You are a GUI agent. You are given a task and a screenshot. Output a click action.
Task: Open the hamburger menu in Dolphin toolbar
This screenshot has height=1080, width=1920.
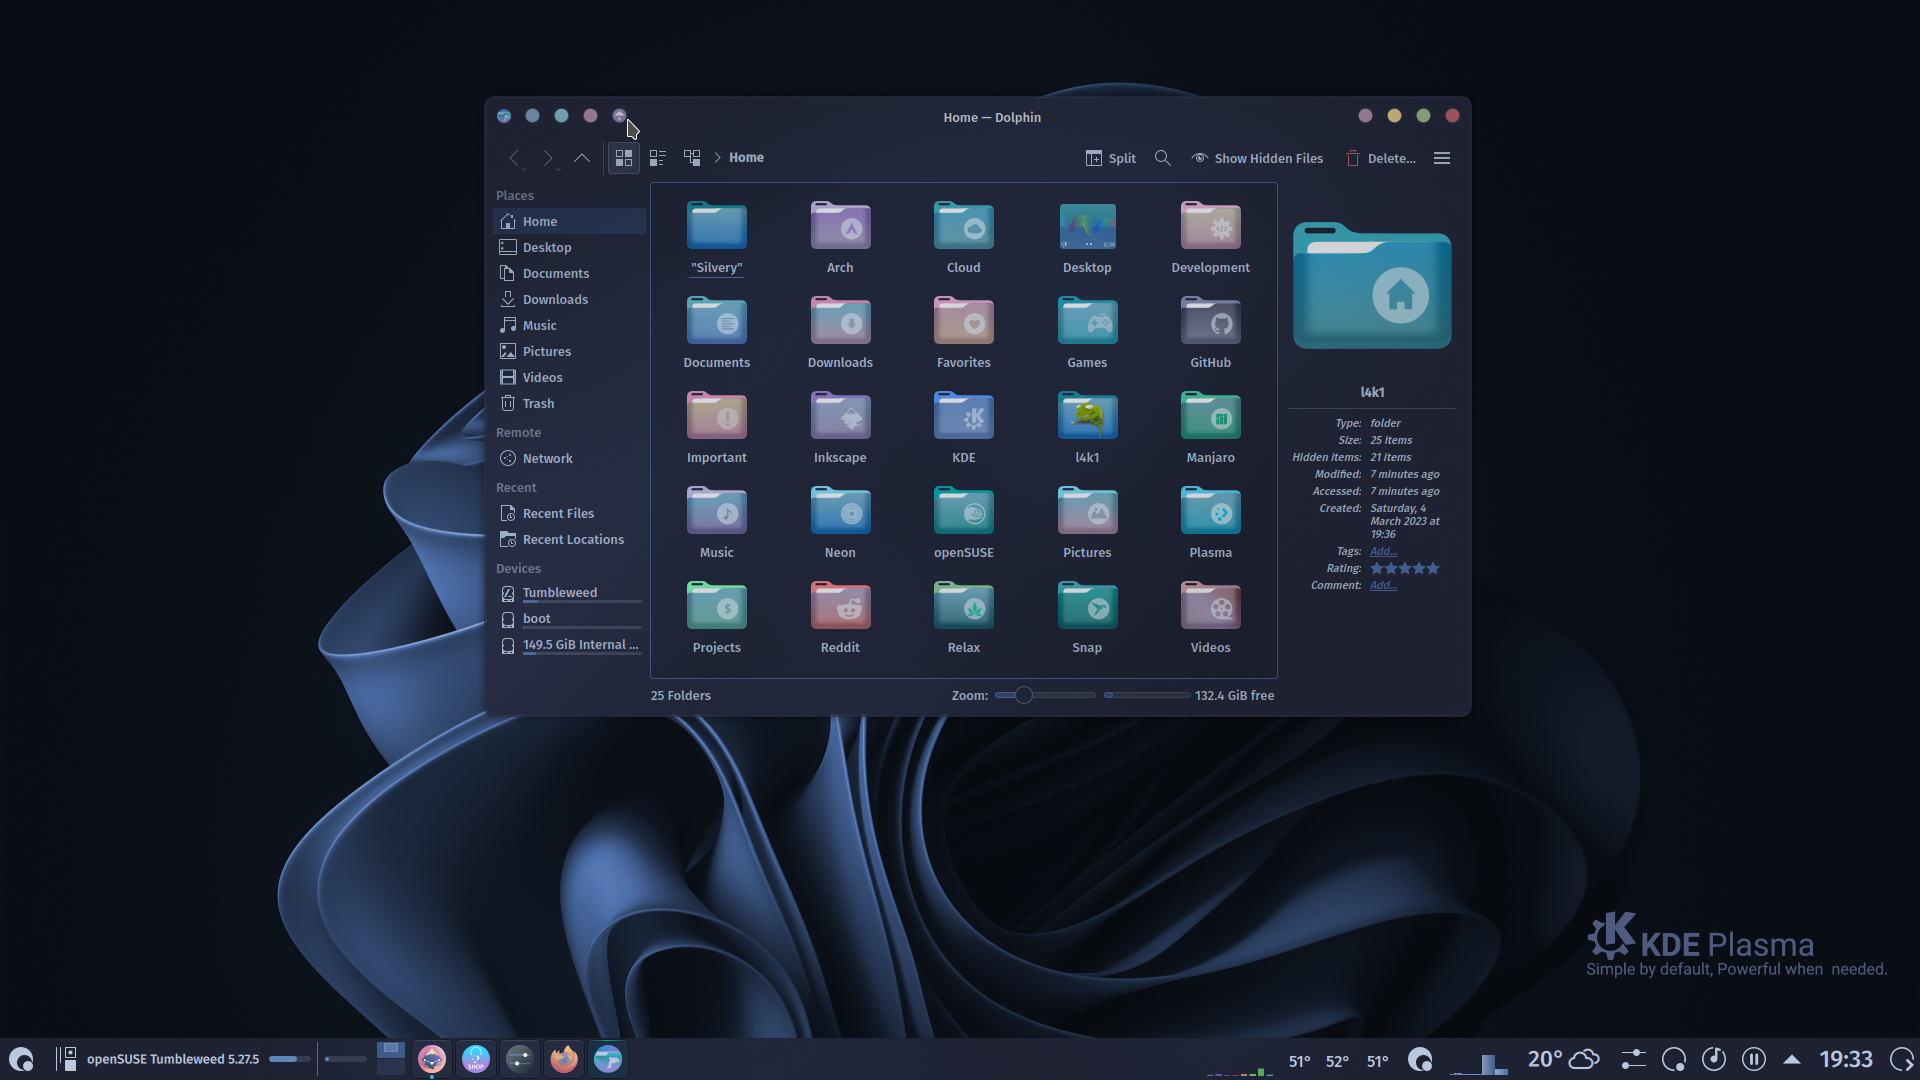(x=1441, y=158)
